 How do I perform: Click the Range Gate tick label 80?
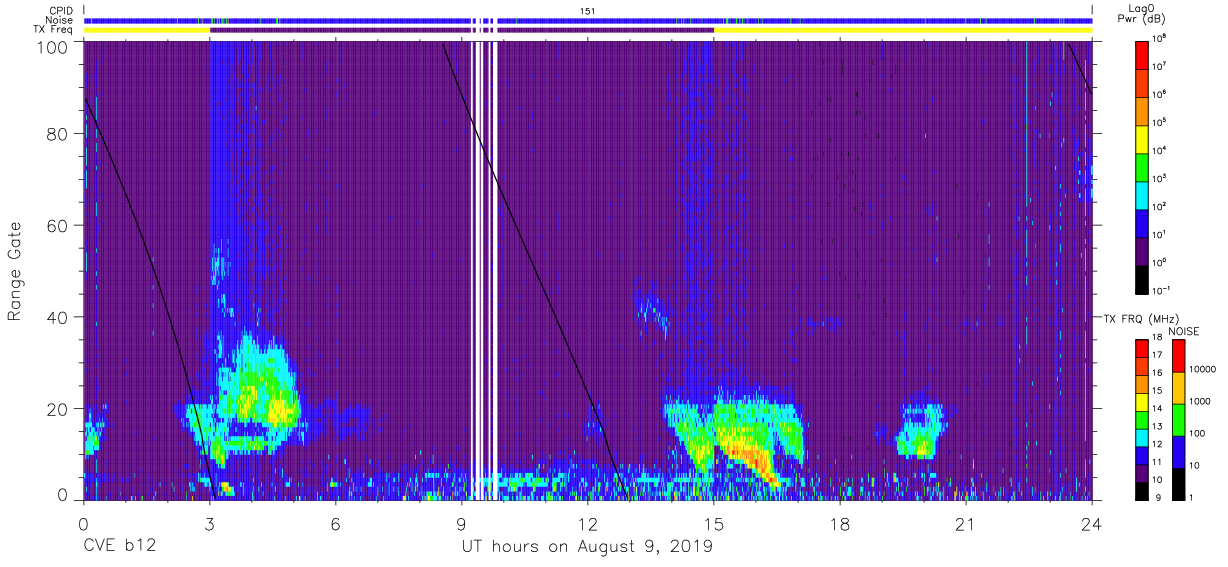click(x=58, y=134)
